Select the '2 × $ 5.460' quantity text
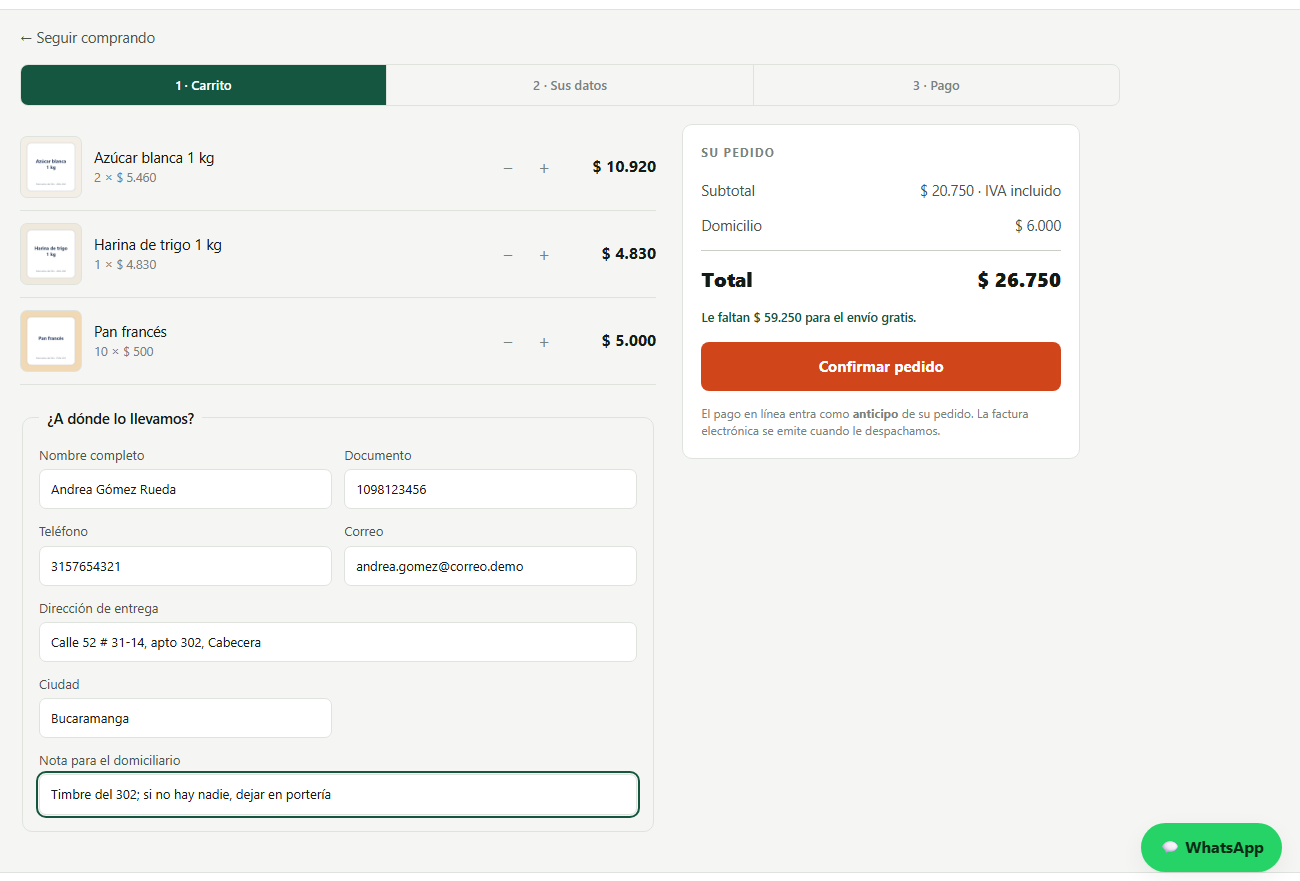 125,178
